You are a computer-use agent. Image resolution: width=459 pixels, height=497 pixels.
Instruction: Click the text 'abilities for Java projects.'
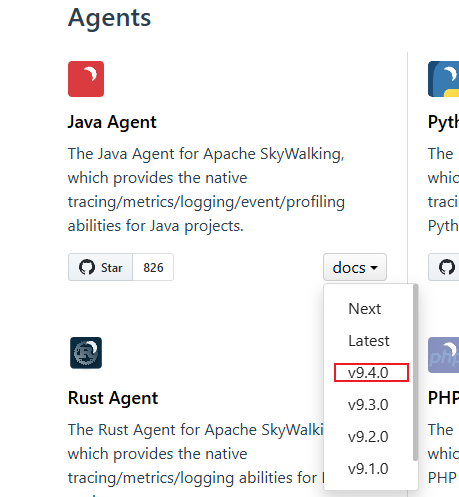coord(156,226)
